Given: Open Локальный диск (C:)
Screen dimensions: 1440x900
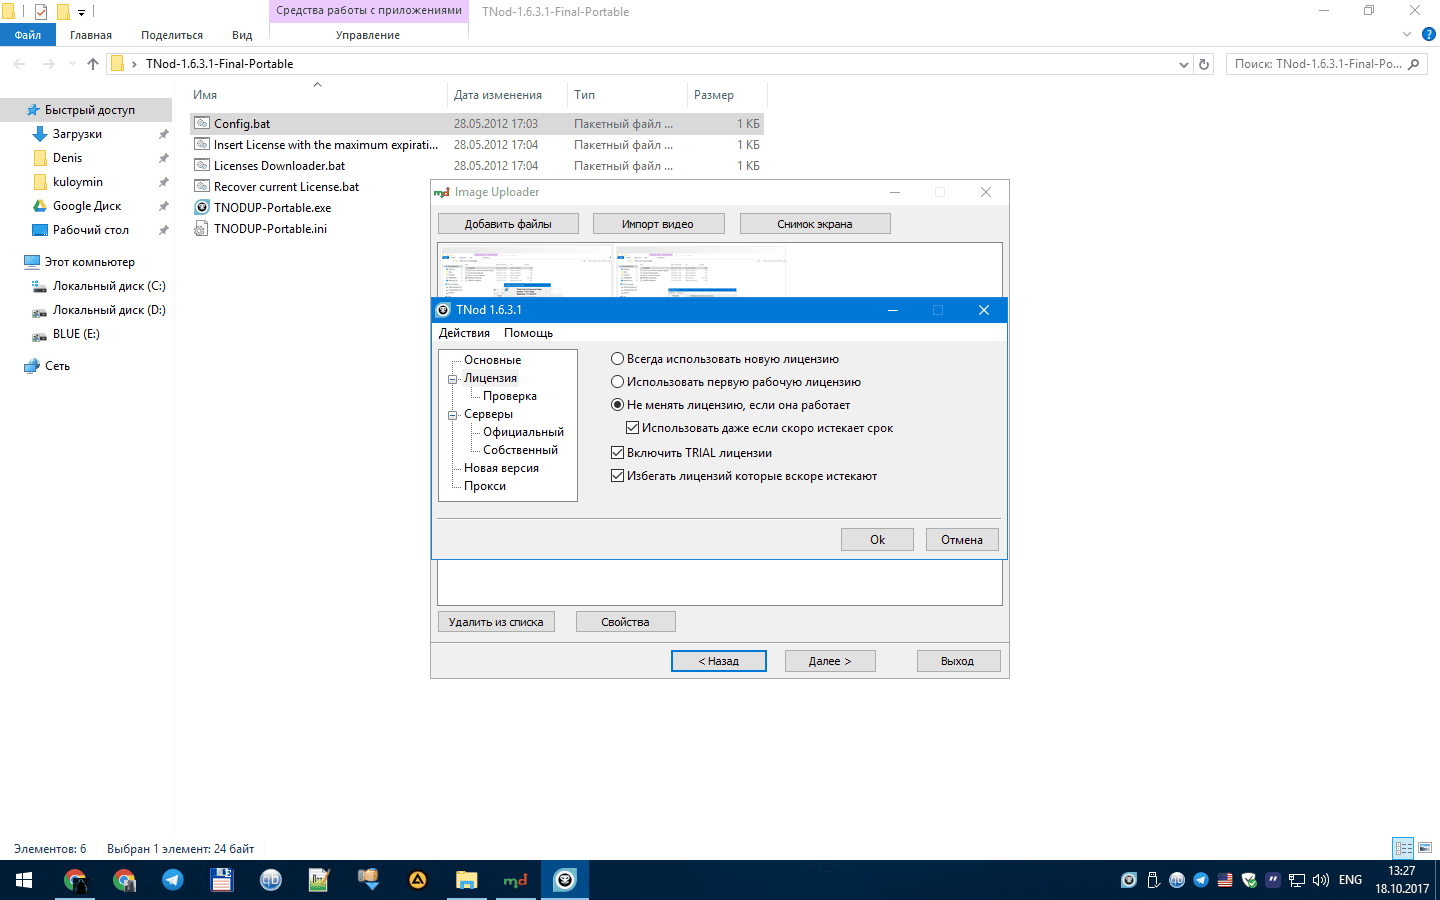Looking at the screenshot, I should pos(108,286).
